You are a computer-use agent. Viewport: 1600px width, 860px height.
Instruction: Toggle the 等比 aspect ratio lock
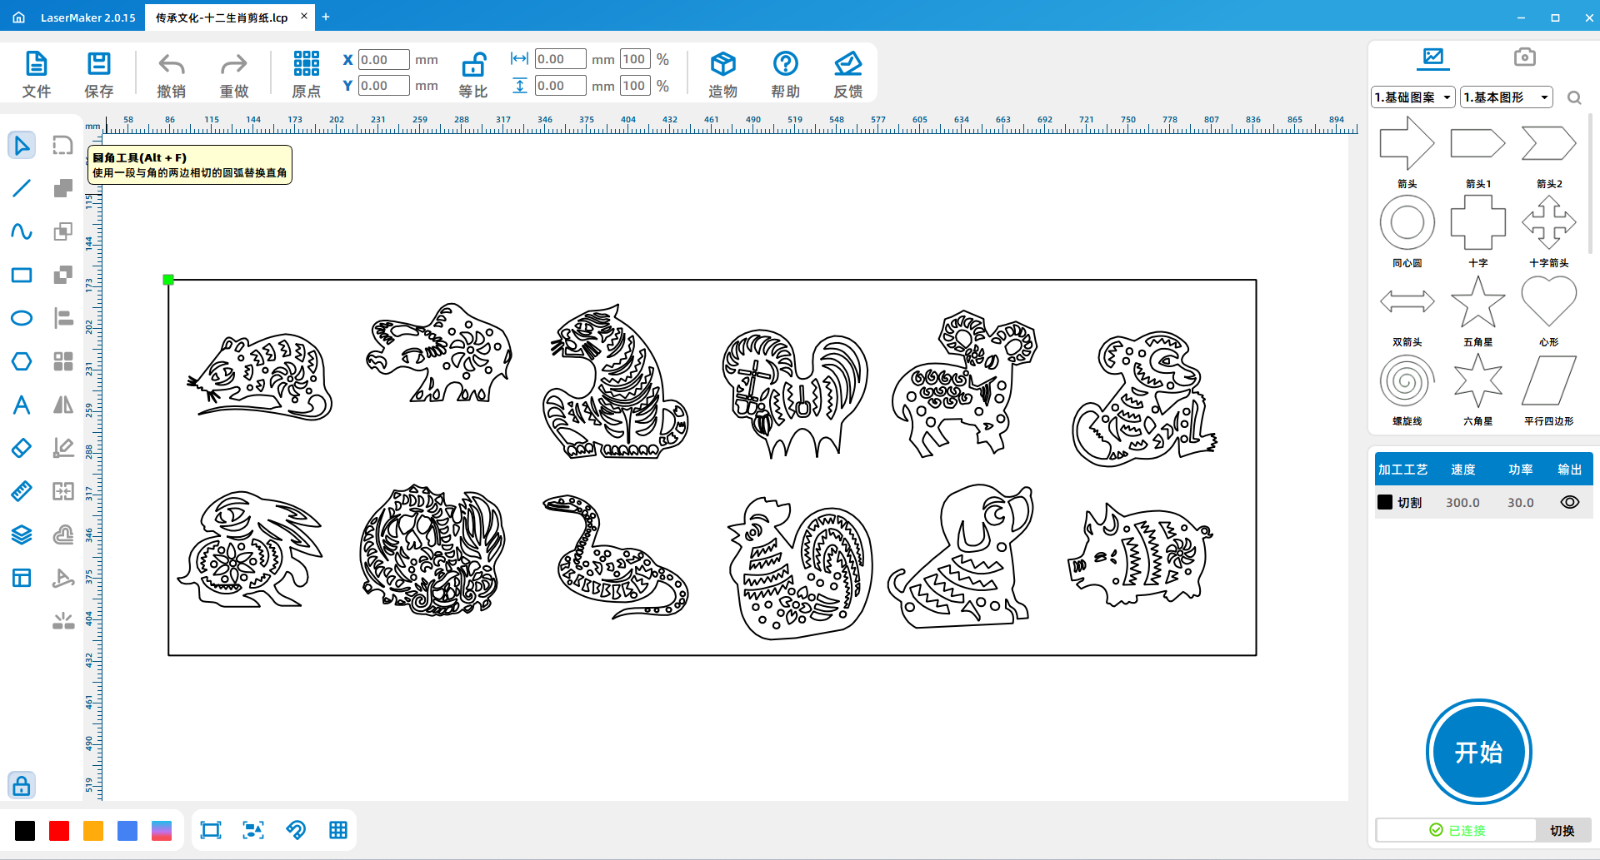(473, 66)
